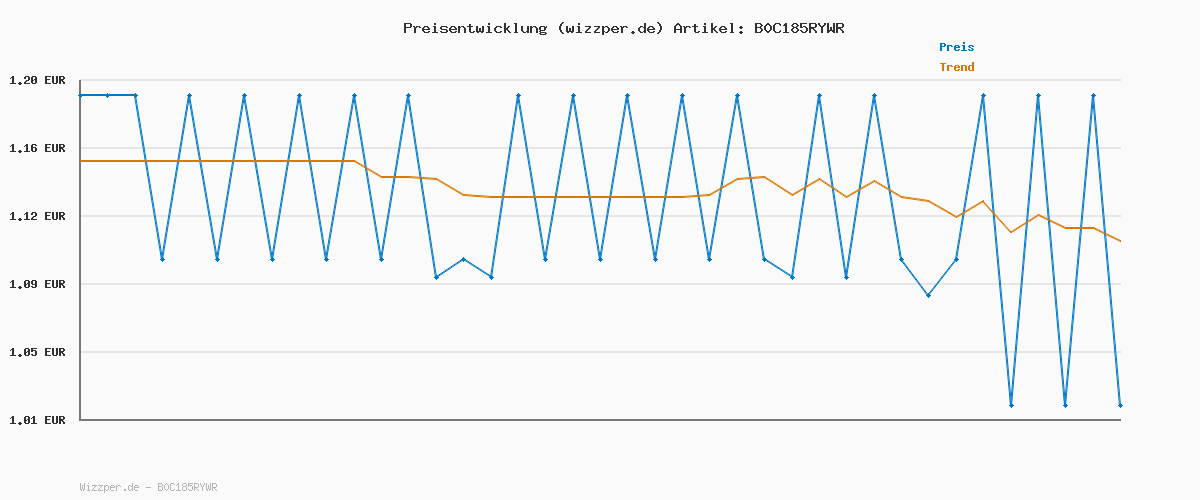The height and width of the screenshot is (500, 1200).
Task: Click the first blue price point at far left
Action: (x=81, y=95)
